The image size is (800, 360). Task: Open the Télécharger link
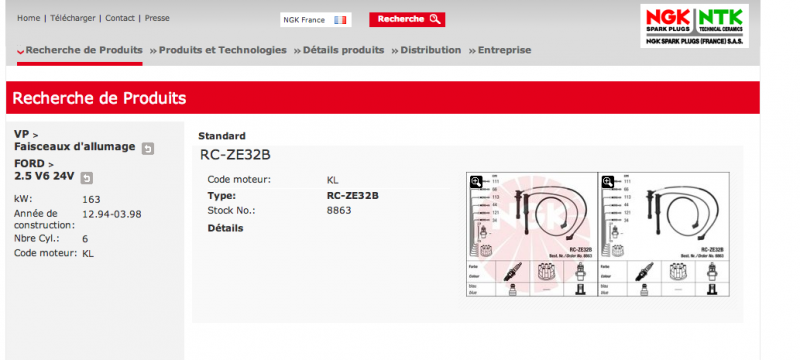point(73,18)
